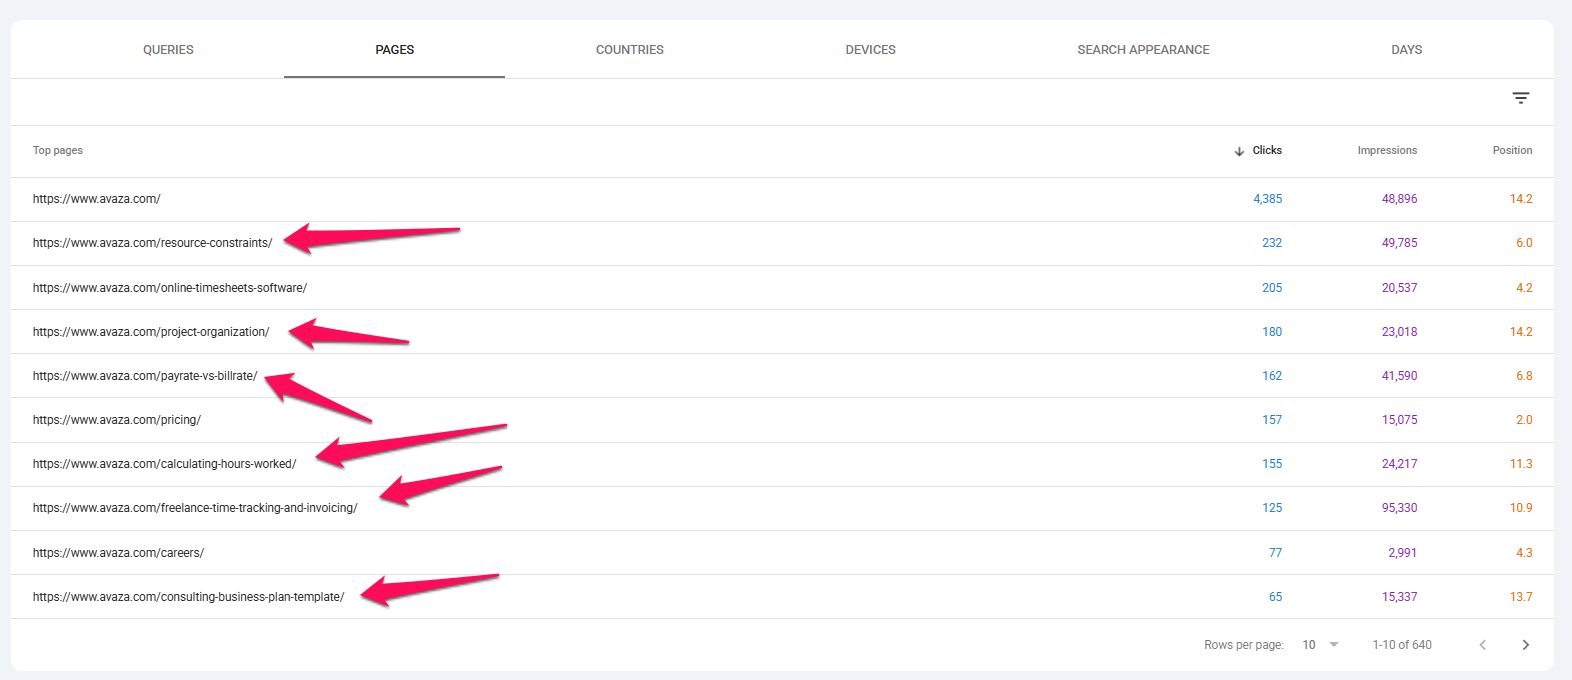Switch to the Countries tab
This screenshot has width=1572, height=680.
coord(630,49)
